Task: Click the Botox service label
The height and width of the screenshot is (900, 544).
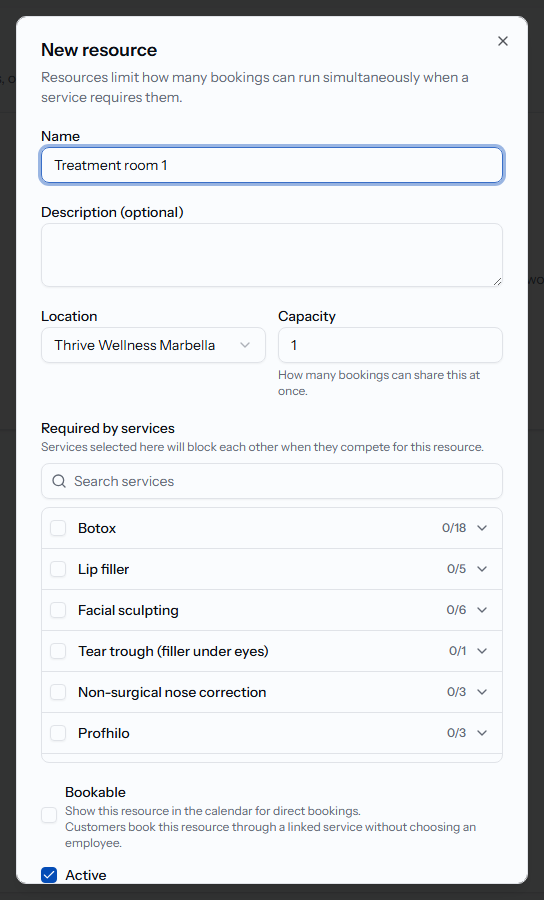Action: pyautogui.click(x=97, y=528)
